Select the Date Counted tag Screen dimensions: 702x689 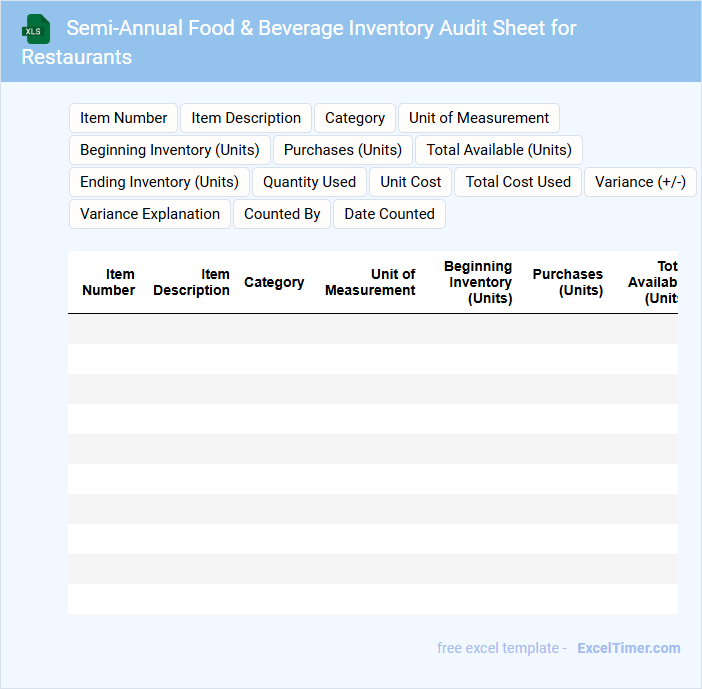[389, 214]
